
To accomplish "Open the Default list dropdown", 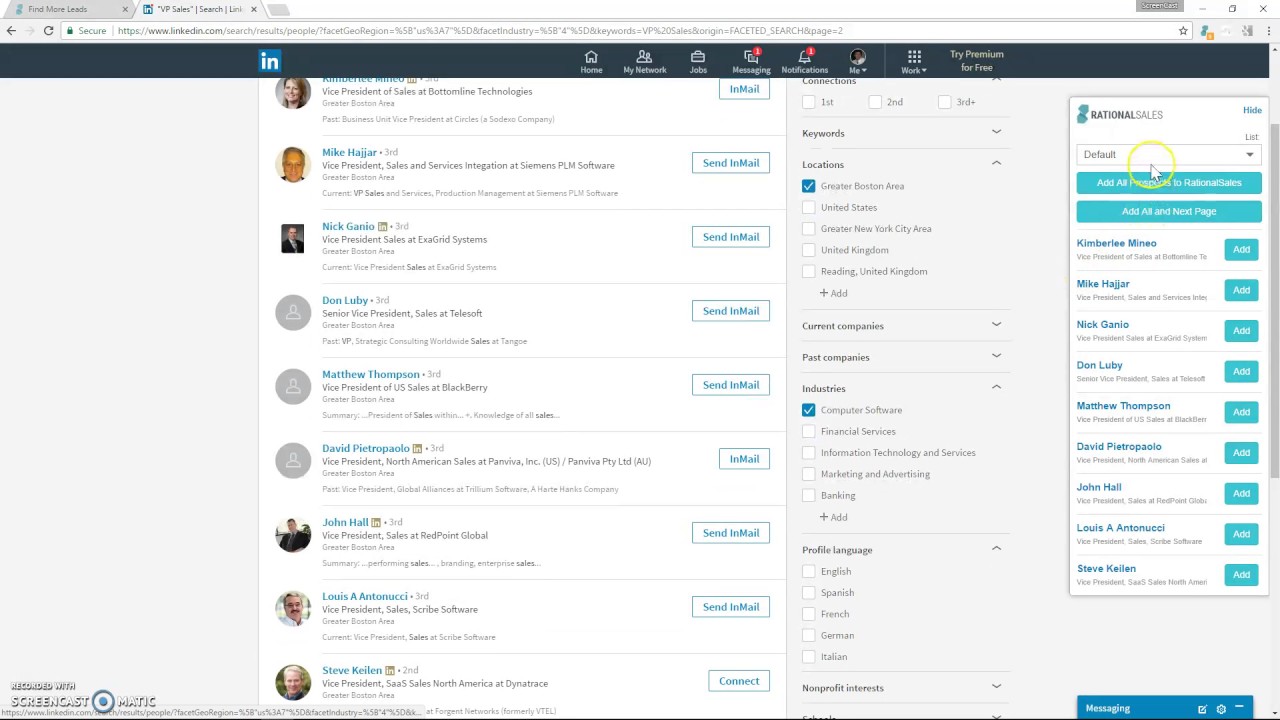I will coord(1168,155).
